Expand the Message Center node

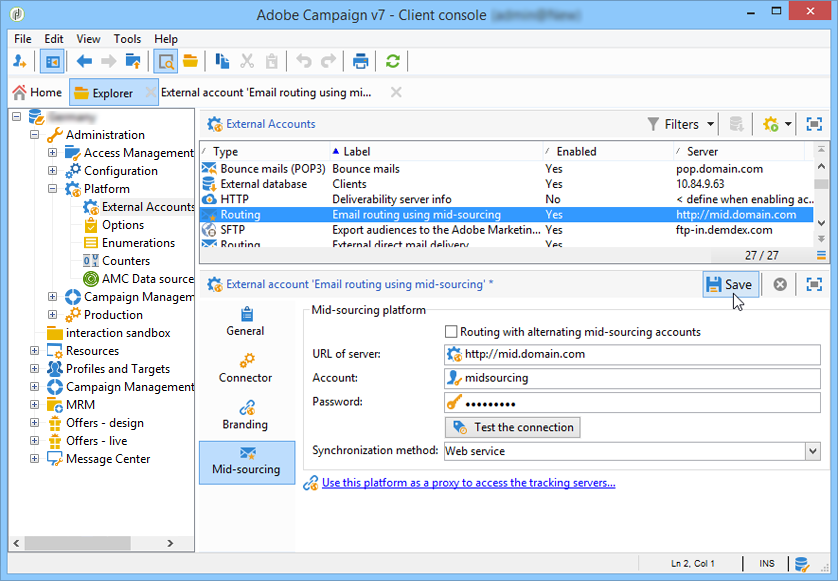coord(35,459)
